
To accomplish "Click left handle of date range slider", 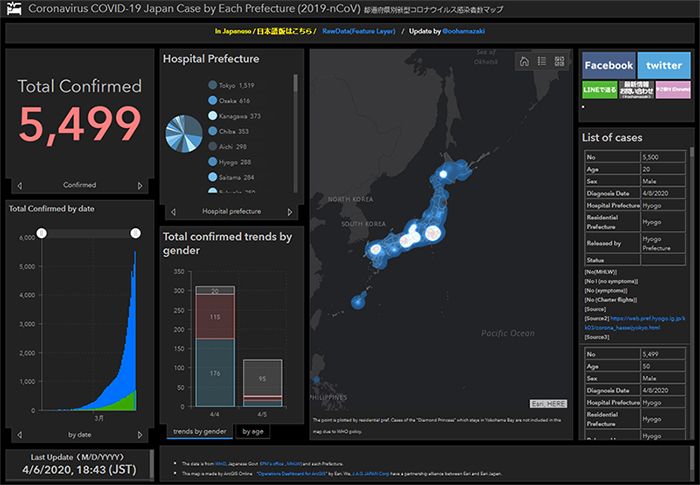I will click(x=41, y=233).
